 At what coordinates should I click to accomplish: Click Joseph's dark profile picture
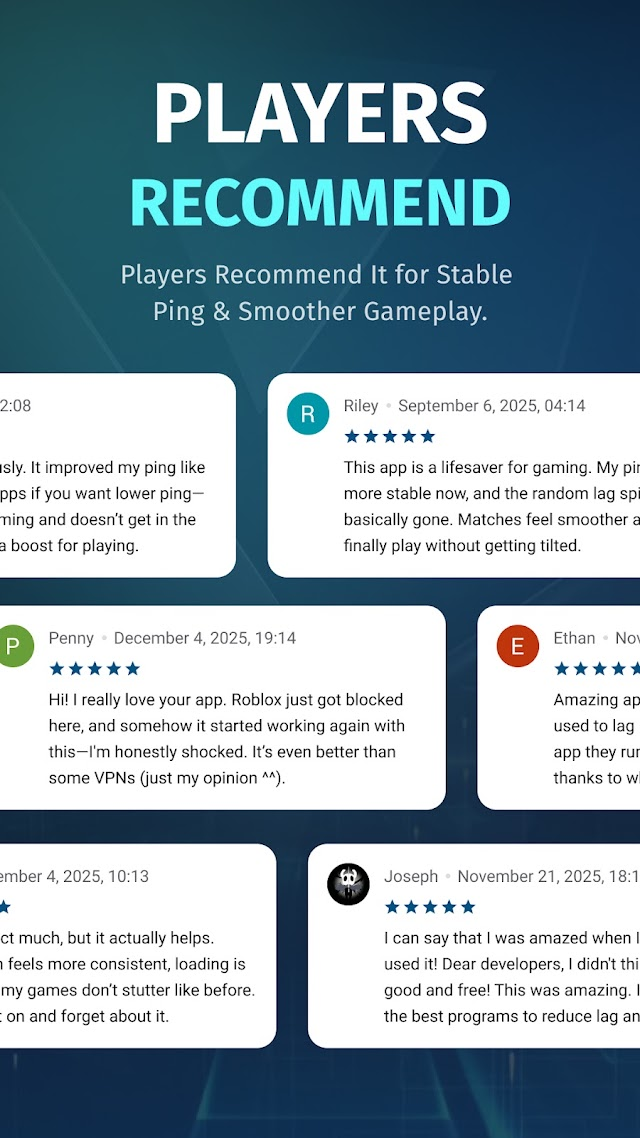[348, 884]
